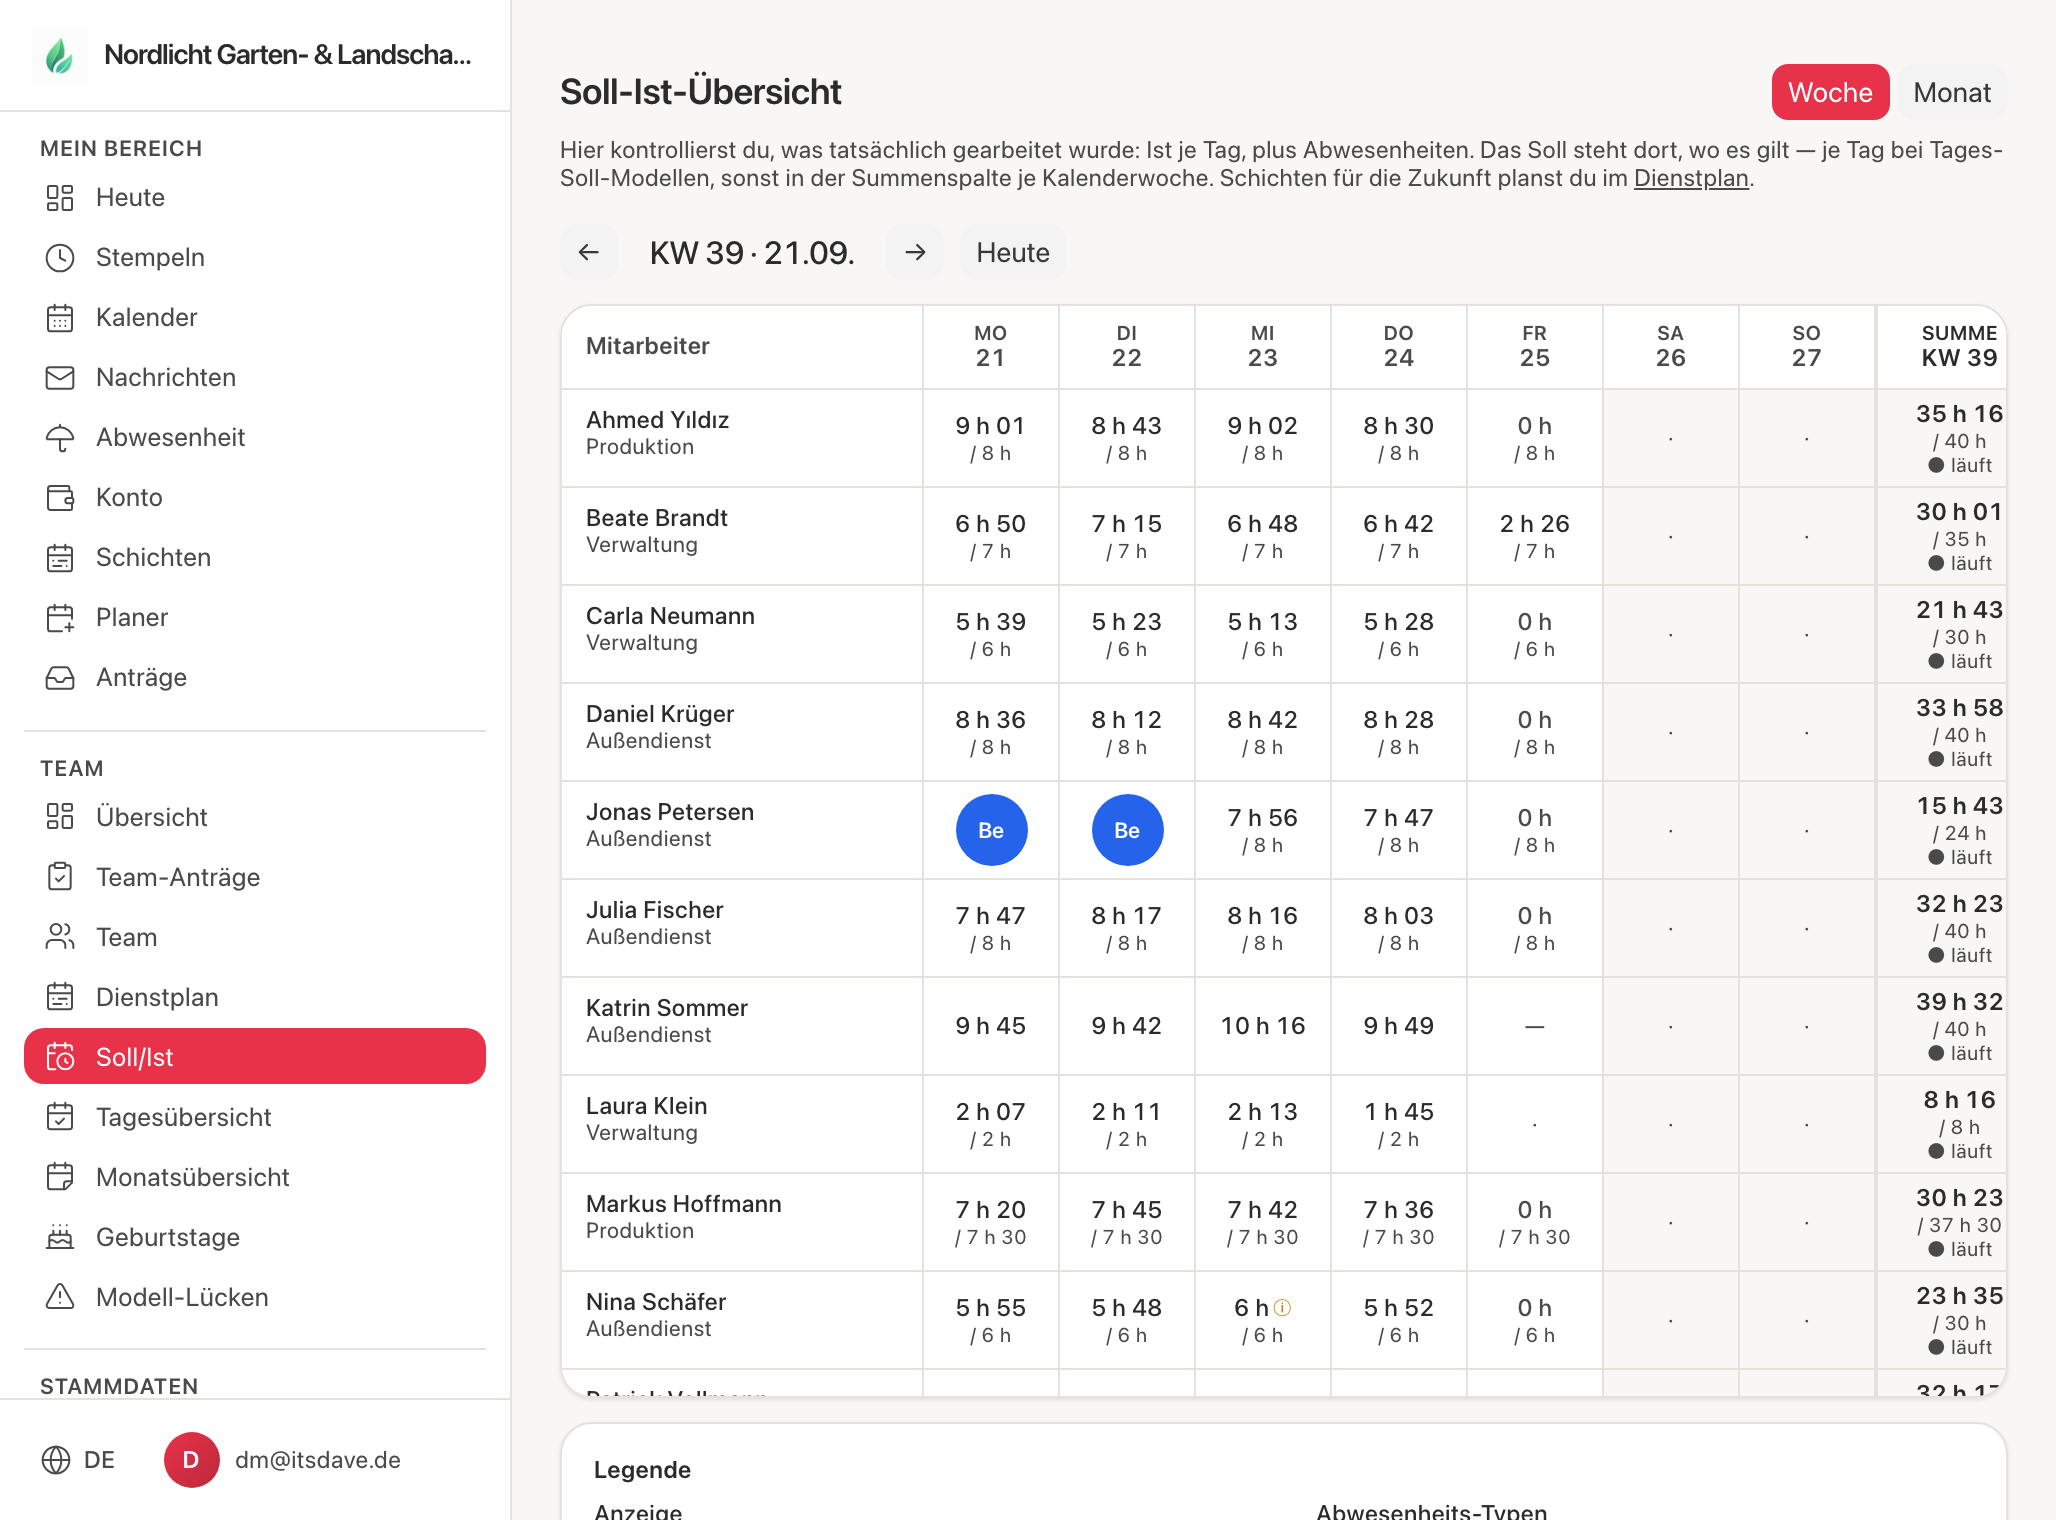Jump to Heute in week navigator
This screenshot has height=1520, width=2056.
click(1013, 252)
